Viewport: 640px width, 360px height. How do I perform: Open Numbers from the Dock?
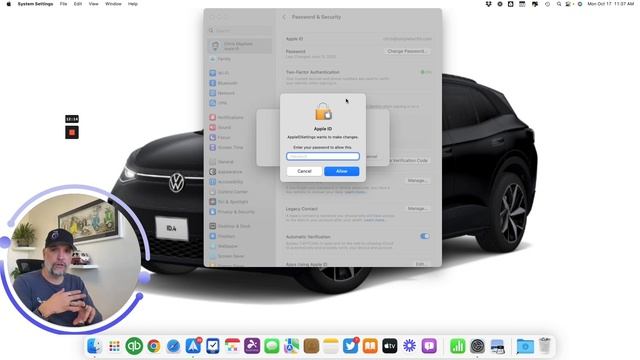tap(457, 346)
